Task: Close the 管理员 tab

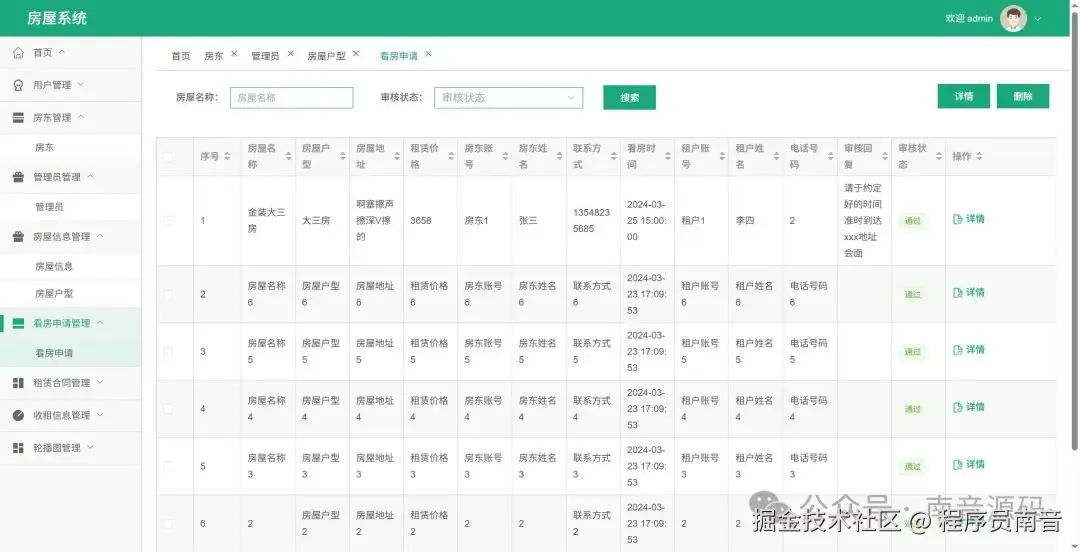Action: click(290, 54)
